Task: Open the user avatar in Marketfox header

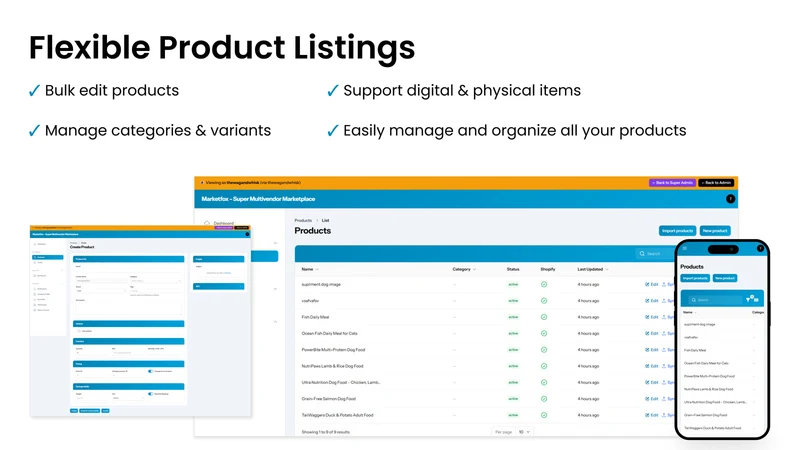Action: pos(730,199)
